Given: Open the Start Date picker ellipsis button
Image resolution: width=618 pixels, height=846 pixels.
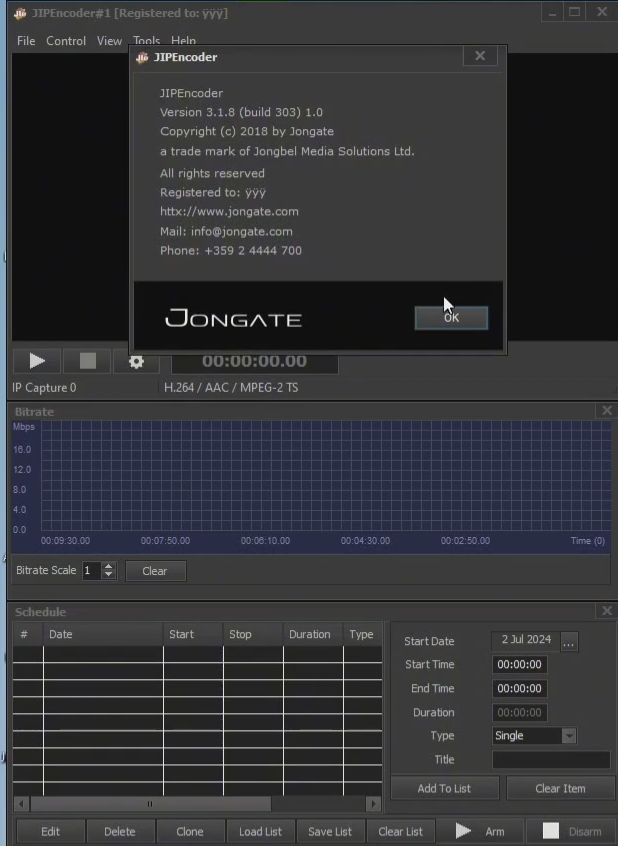Looking at the screenshot, I should (569, 642).
